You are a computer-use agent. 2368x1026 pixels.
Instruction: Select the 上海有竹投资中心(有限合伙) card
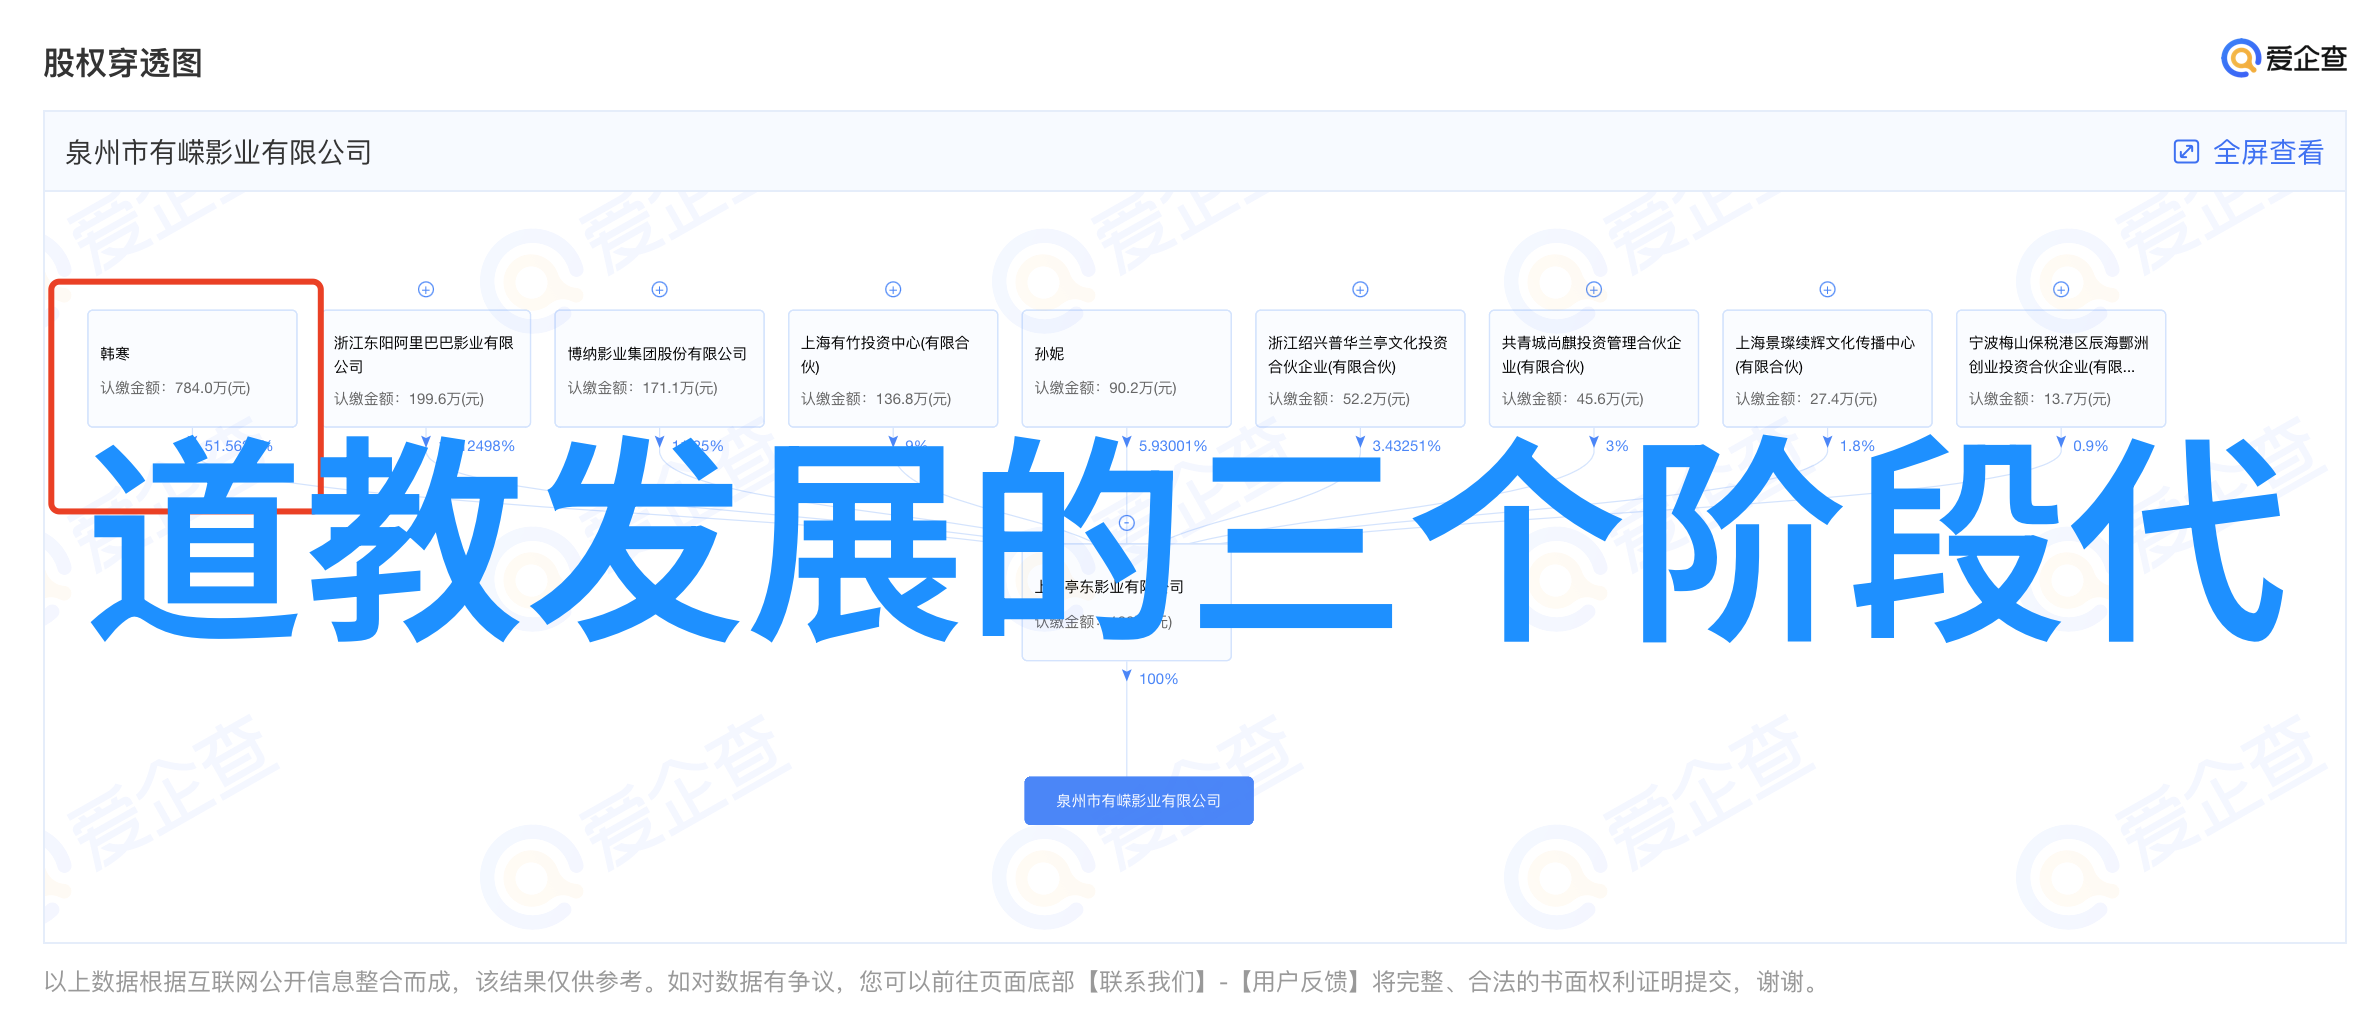(x=893, y=368)
